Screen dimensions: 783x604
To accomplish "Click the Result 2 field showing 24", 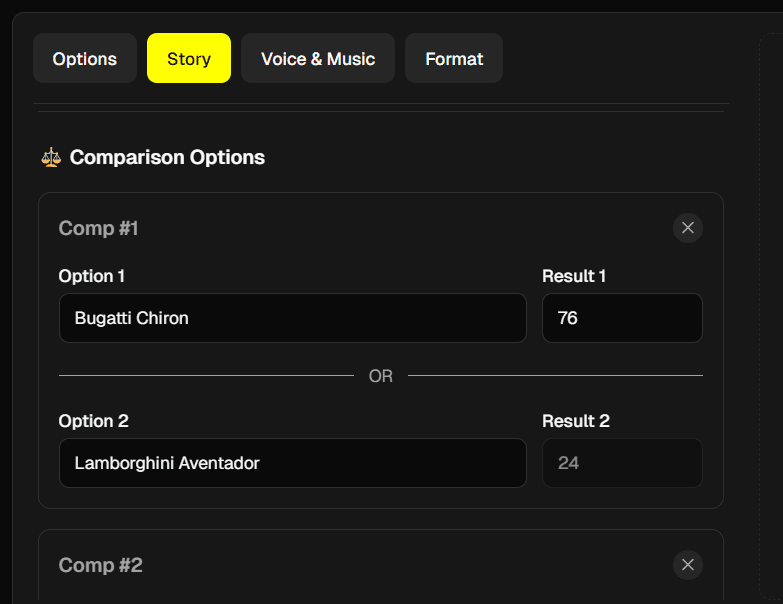I will [622, 463].
